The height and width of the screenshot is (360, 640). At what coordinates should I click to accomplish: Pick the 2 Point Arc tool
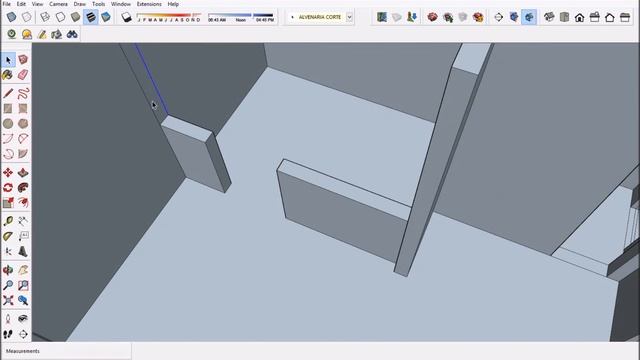[23, 139]
